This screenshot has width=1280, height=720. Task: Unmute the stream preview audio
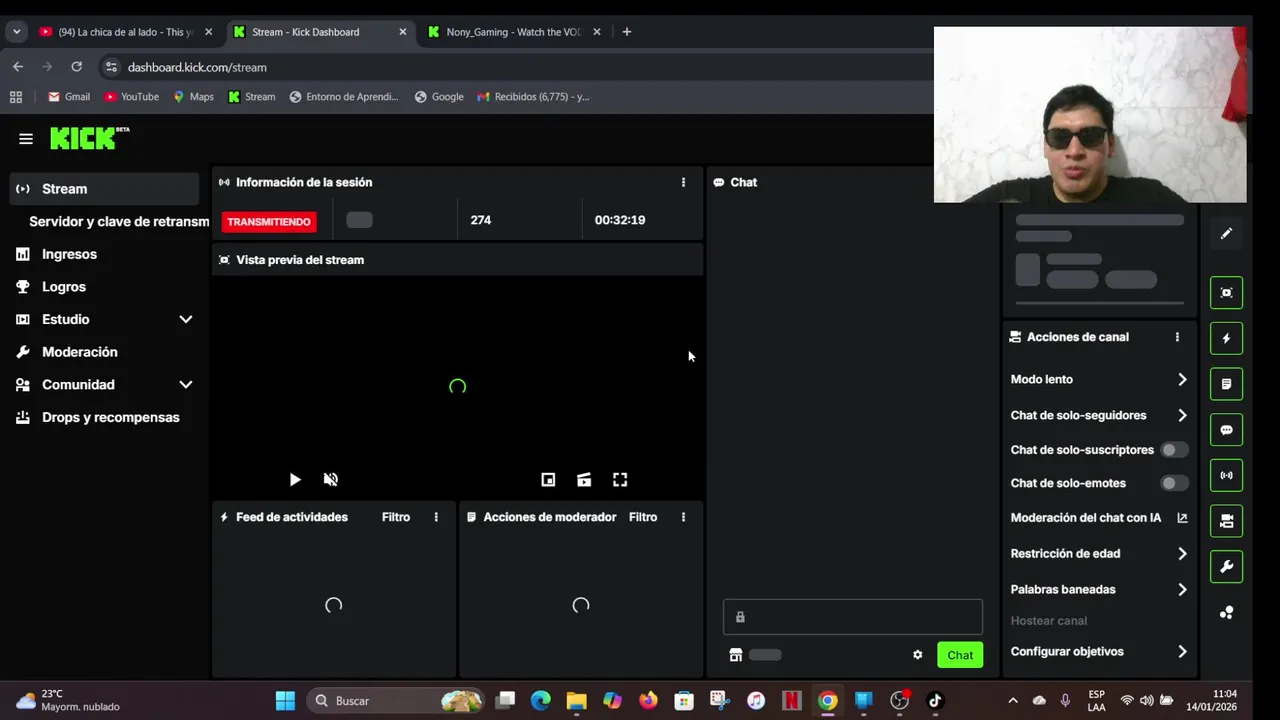coord(331,480)
